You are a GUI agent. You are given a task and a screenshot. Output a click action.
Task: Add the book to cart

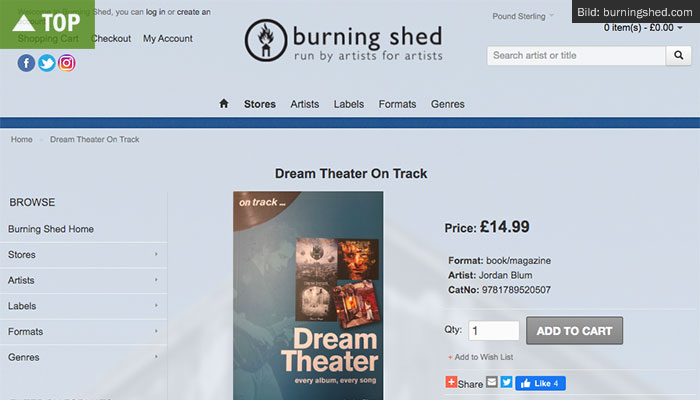pyautogui.click(x=574, y=330)
